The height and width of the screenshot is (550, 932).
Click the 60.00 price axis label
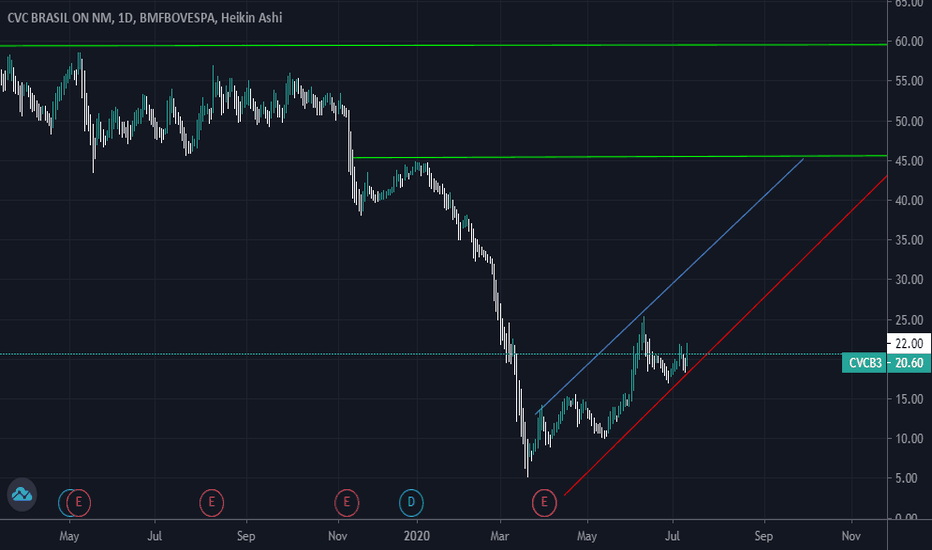point(909,42)
